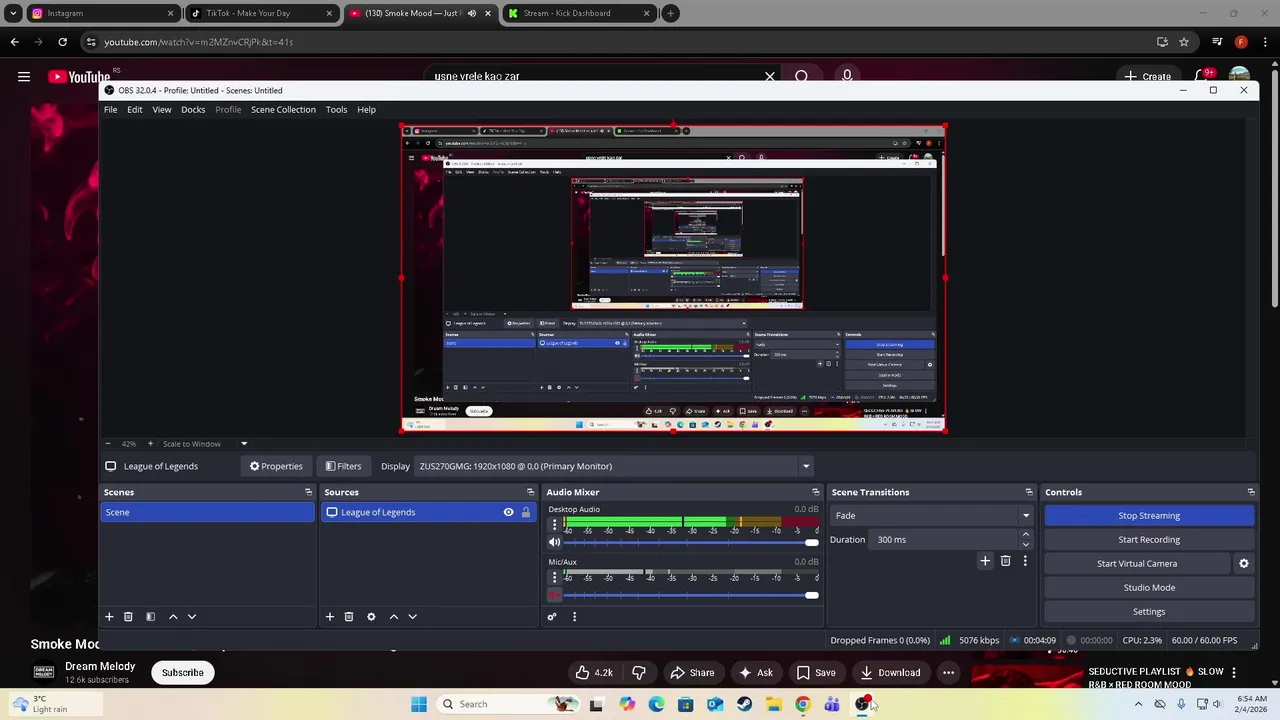This screenshot has height=720, width=1280.
Task: Open OBS Edit menu
Action: 134,110
